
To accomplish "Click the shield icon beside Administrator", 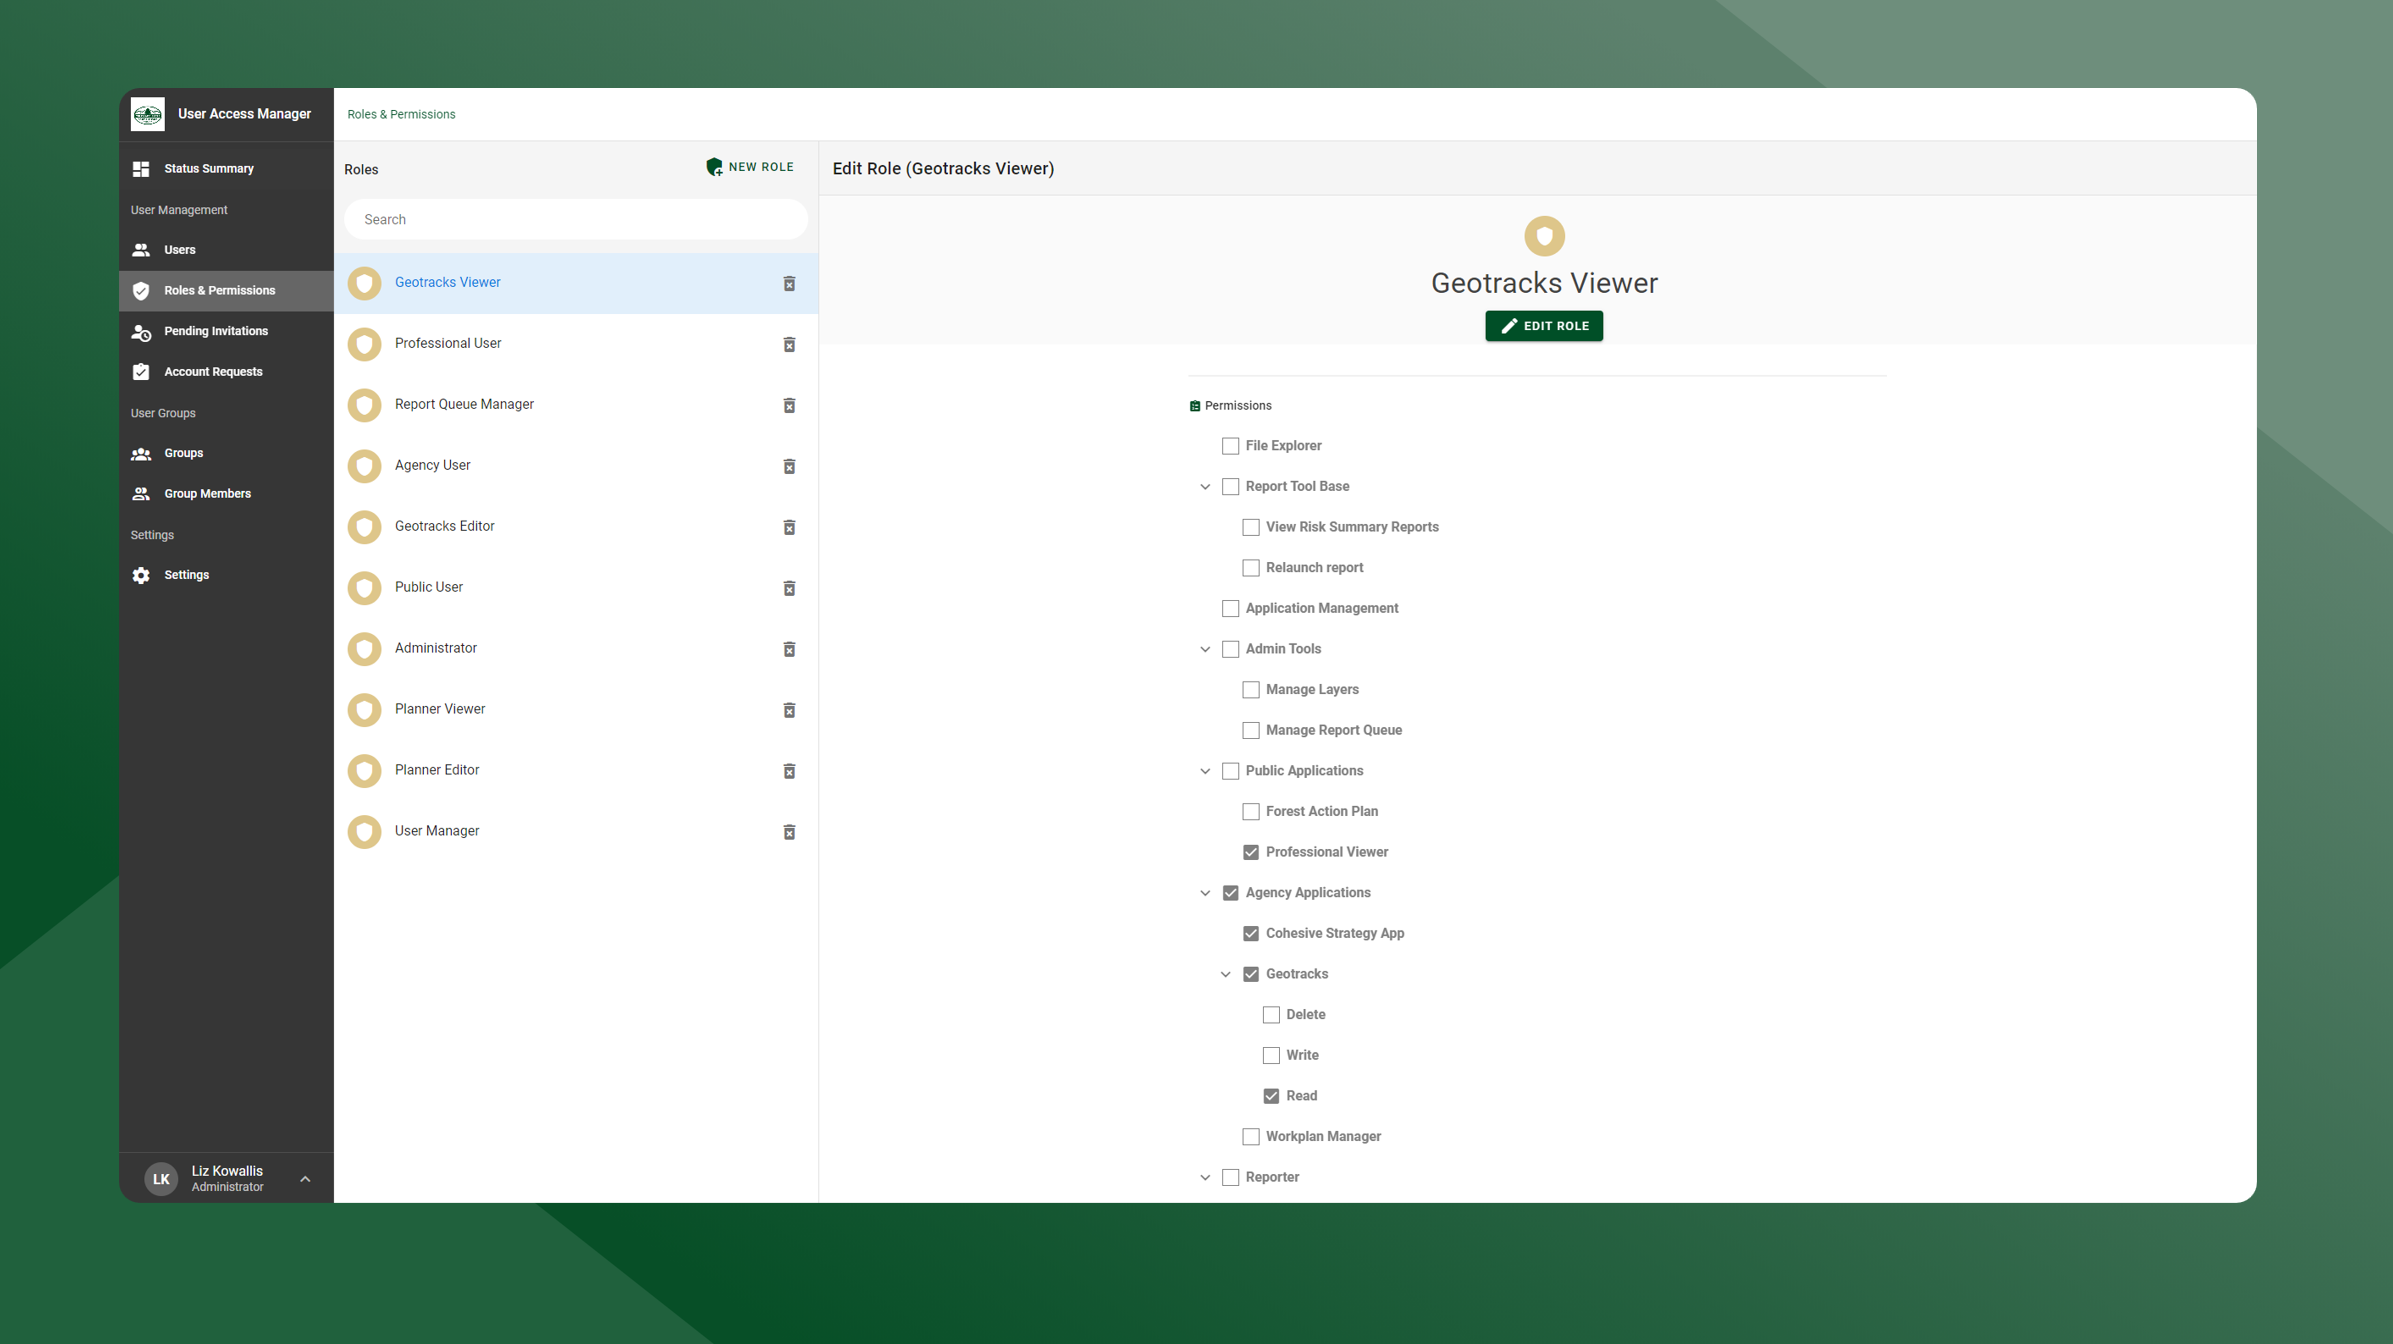I will click(364, 649).
